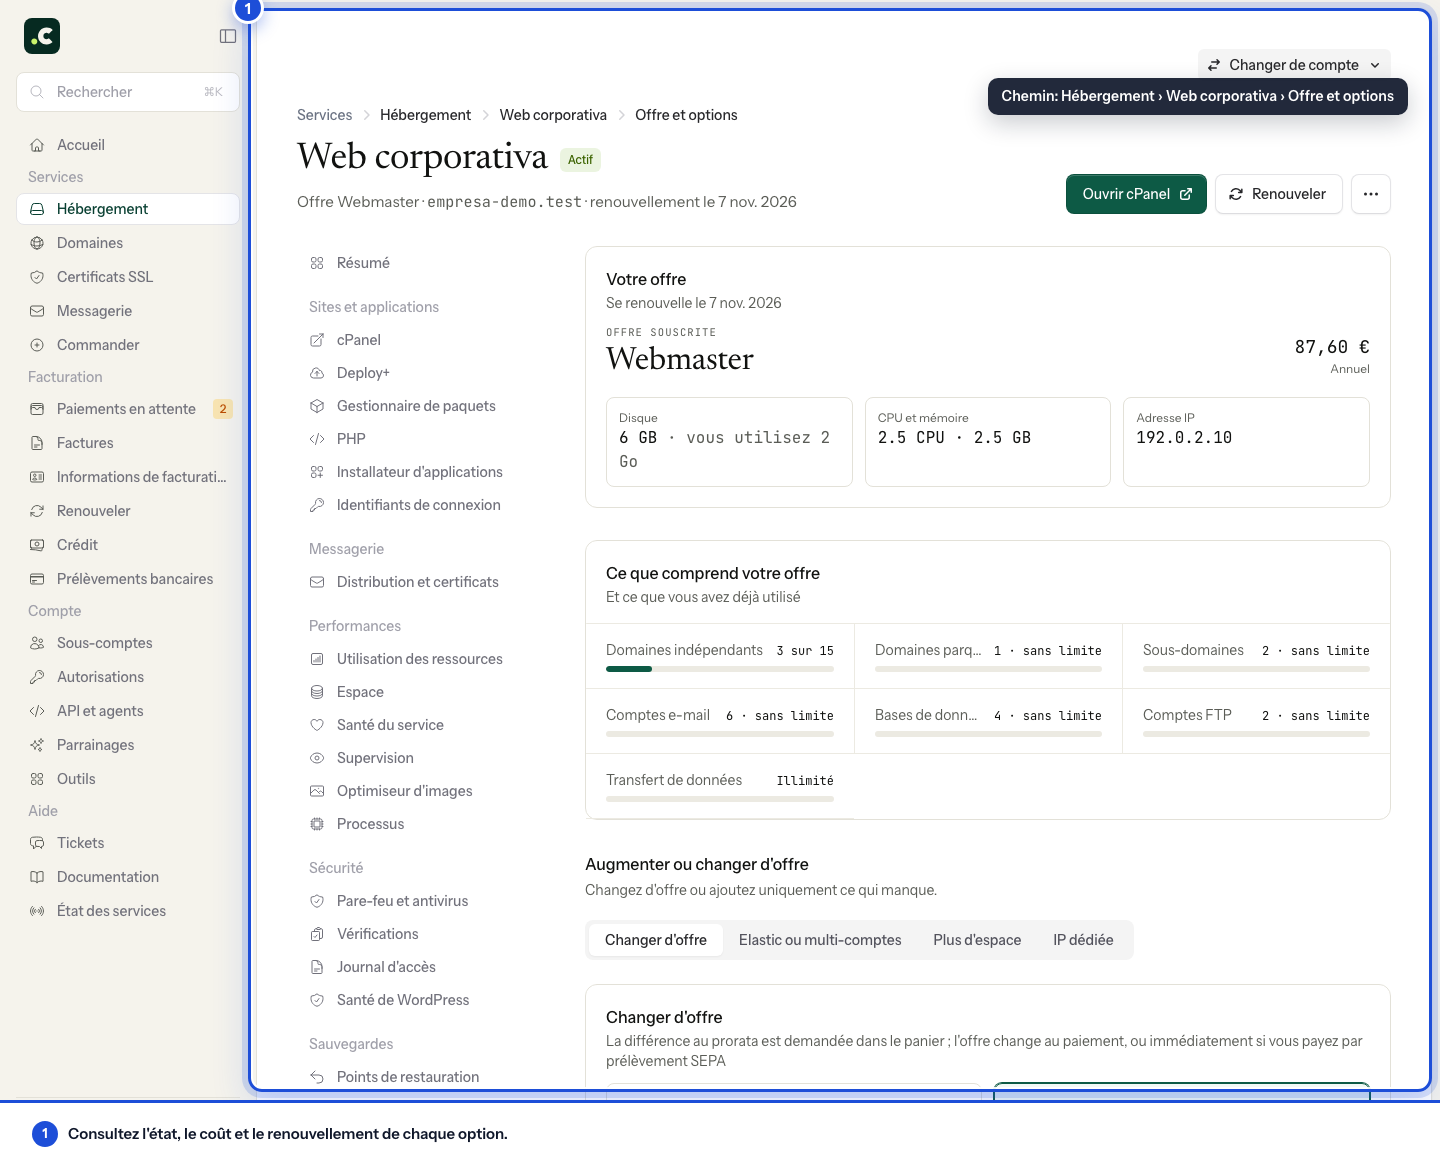Click the Domaines indépendants usage bar
Image resolution: width=1440 pixels, height=1164 pixels.
click(x=720, y=669)
